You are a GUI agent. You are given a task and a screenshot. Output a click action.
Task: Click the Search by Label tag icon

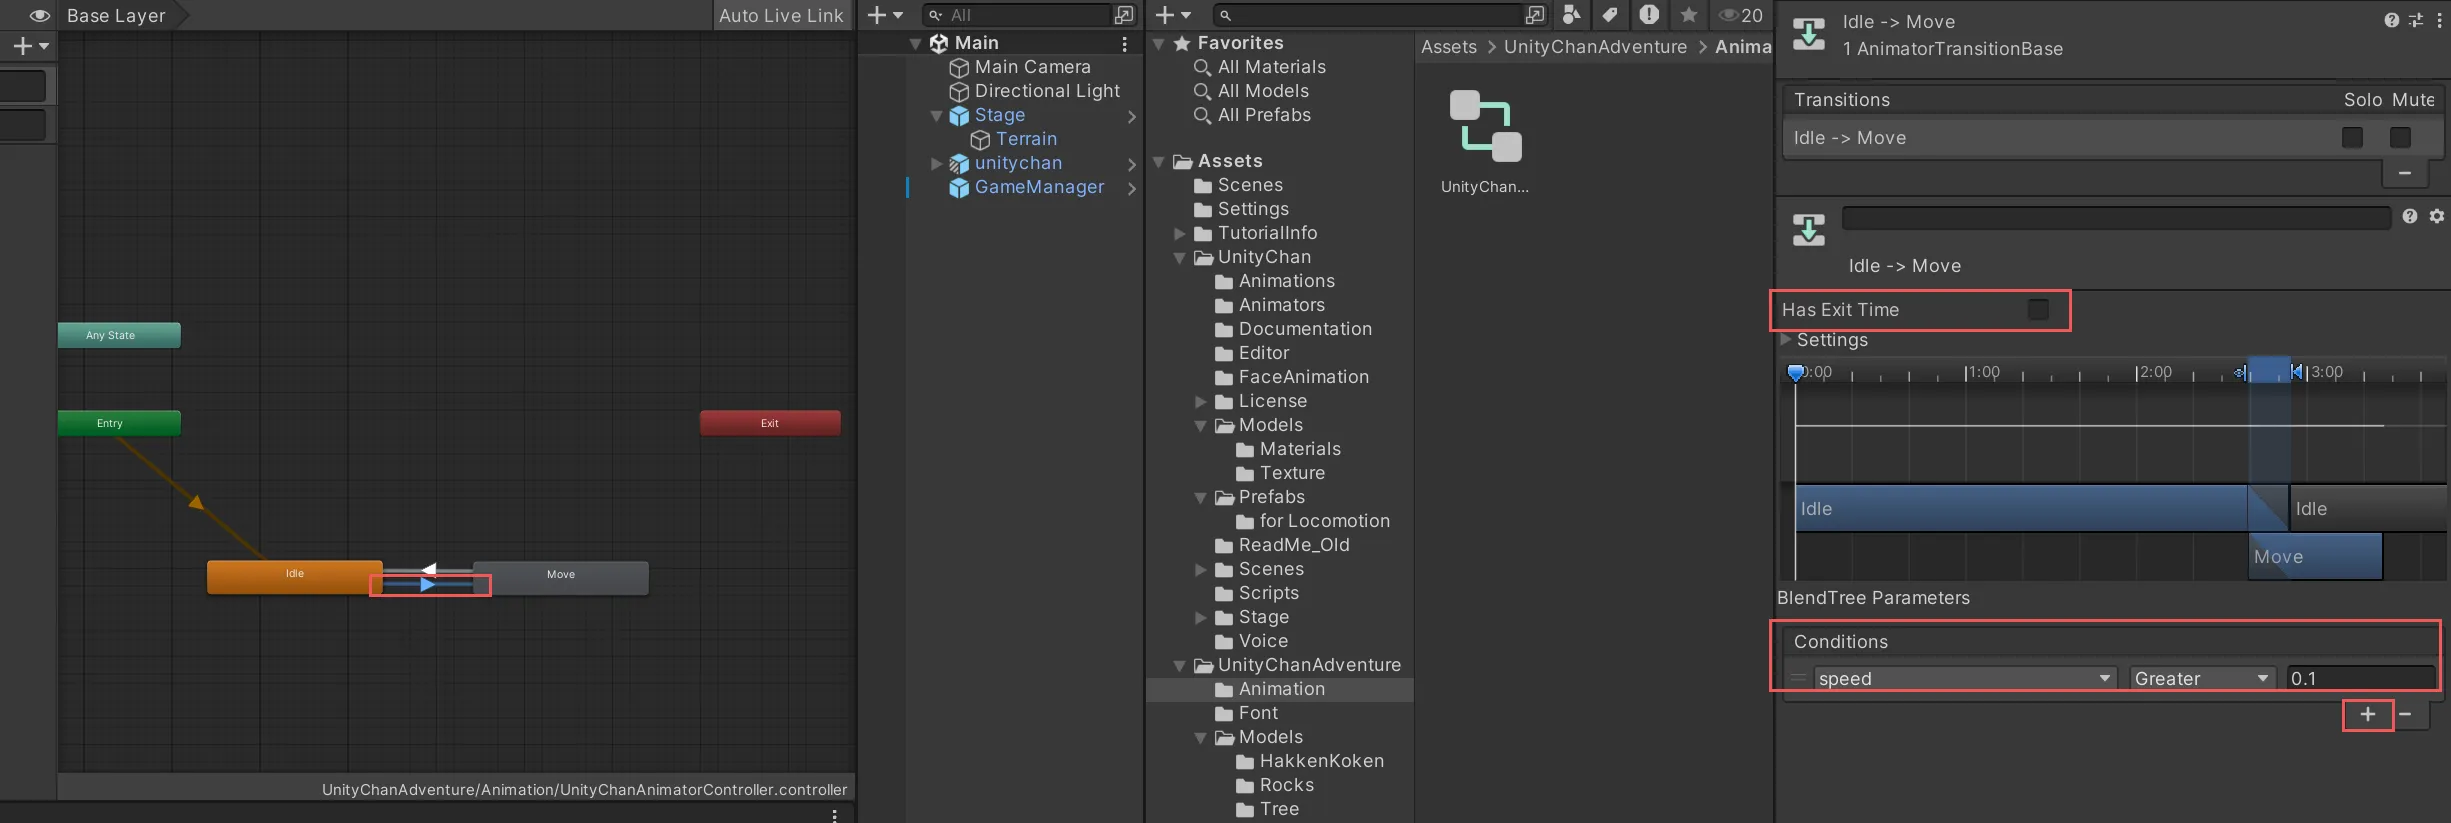click(x=1609, y=14)
